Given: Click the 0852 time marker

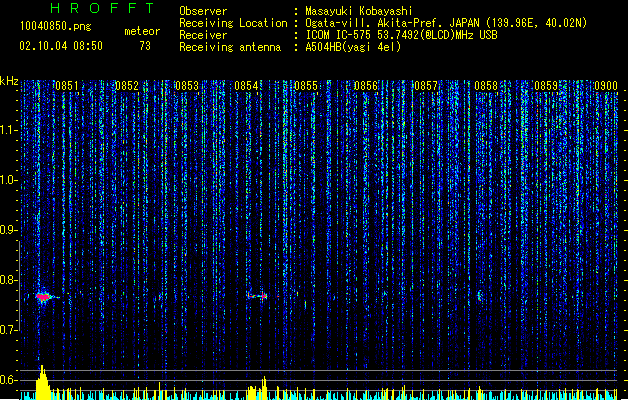Looking at the screenshot, I should [127, 86].
